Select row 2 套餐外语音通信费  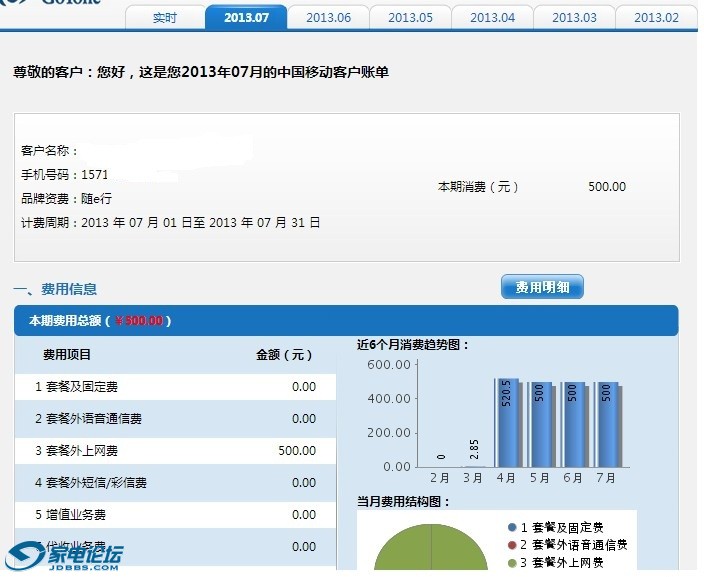pyautogui.click(x=175, y=418)
